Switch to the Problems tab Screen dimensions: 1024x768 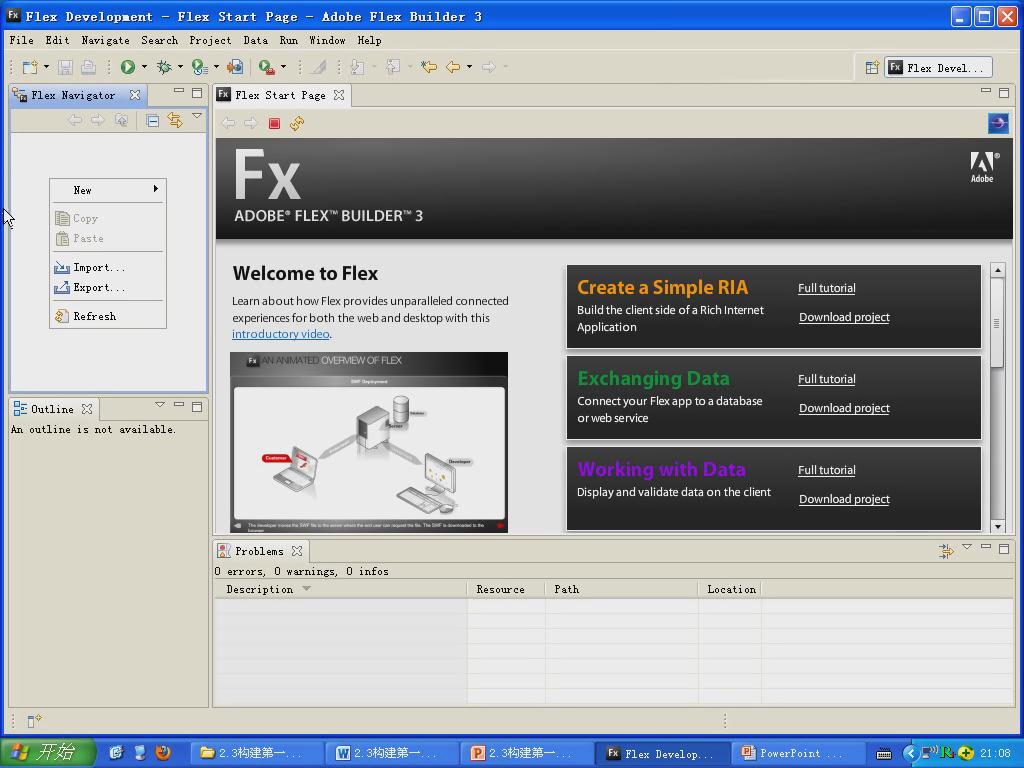coord(259,551)
